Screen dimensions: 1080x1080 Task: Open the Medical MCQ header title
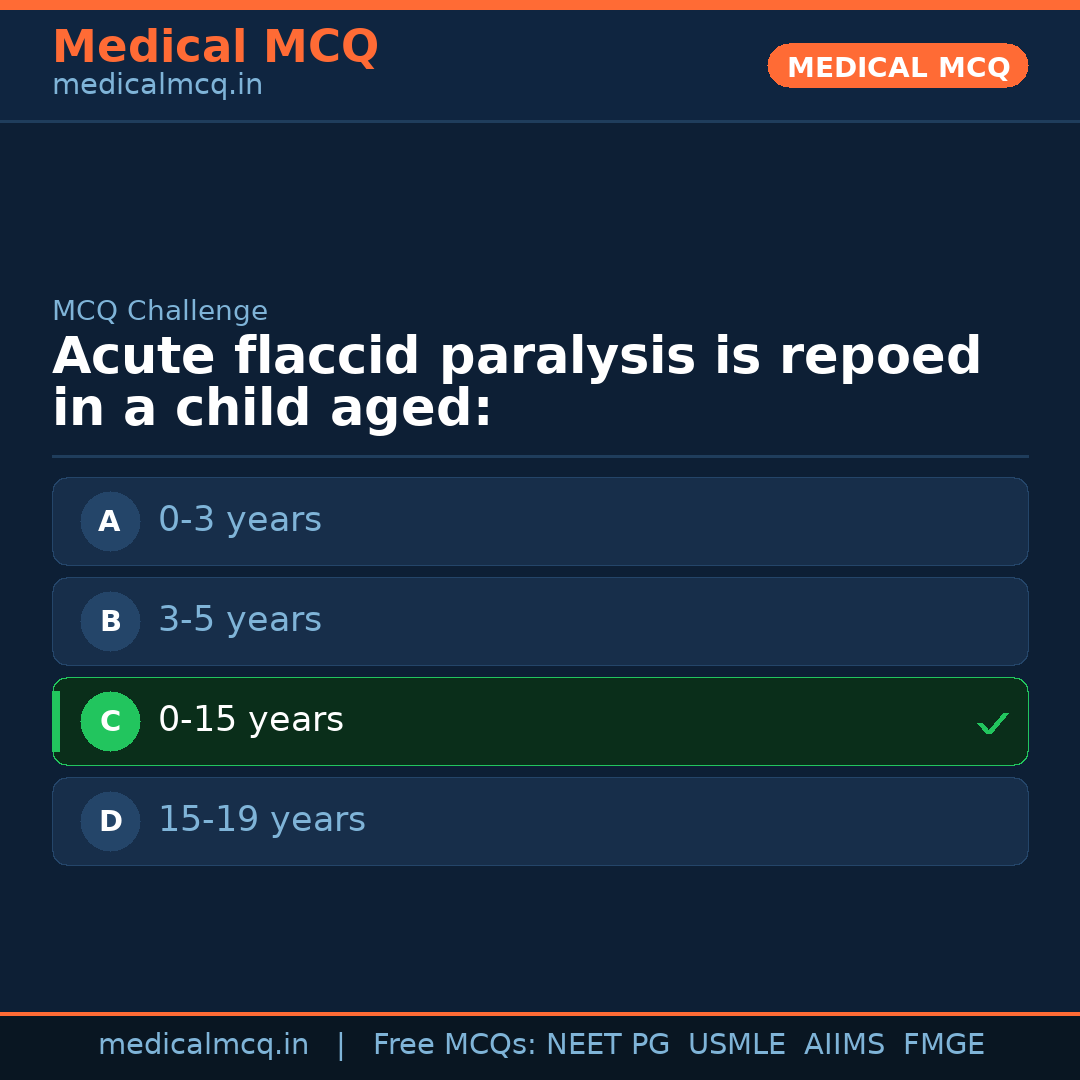click(215, 47)
